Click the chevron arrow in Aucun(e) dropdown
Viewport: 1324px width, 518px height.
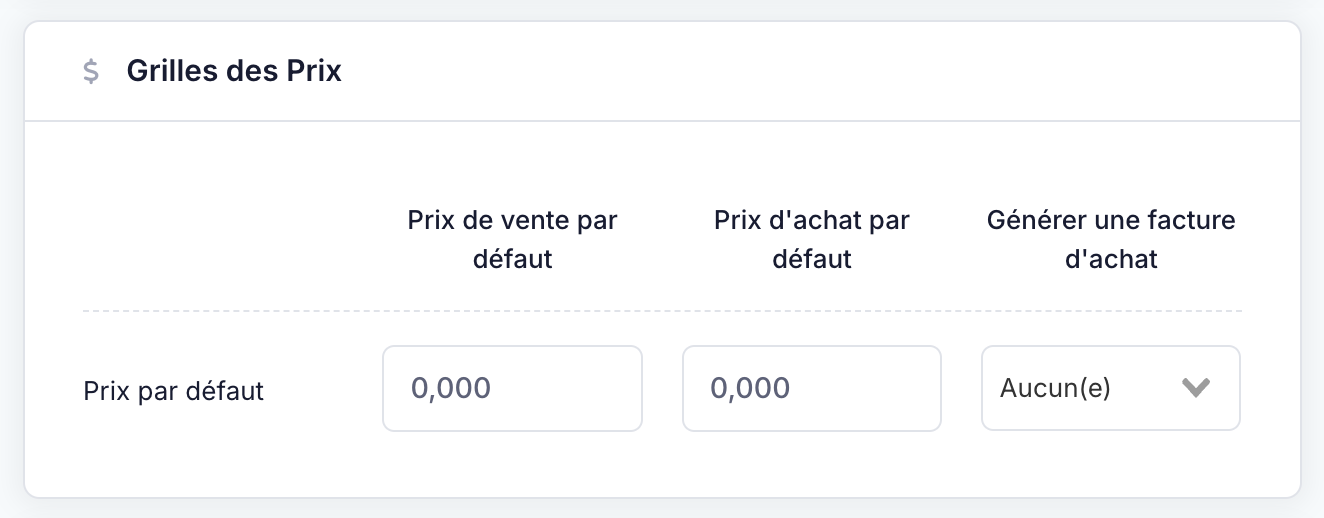[1196, 388]
